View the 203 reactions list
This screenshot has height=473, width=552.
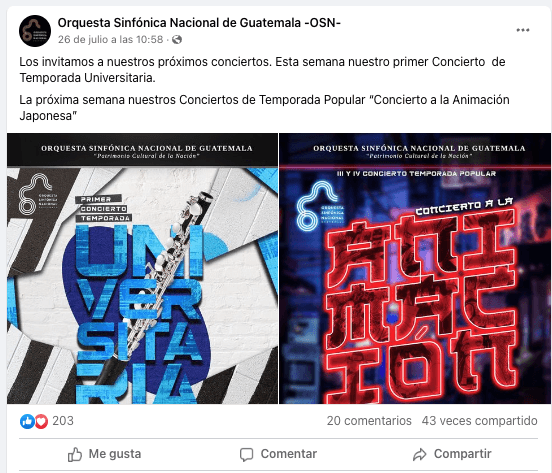(63, 421)
